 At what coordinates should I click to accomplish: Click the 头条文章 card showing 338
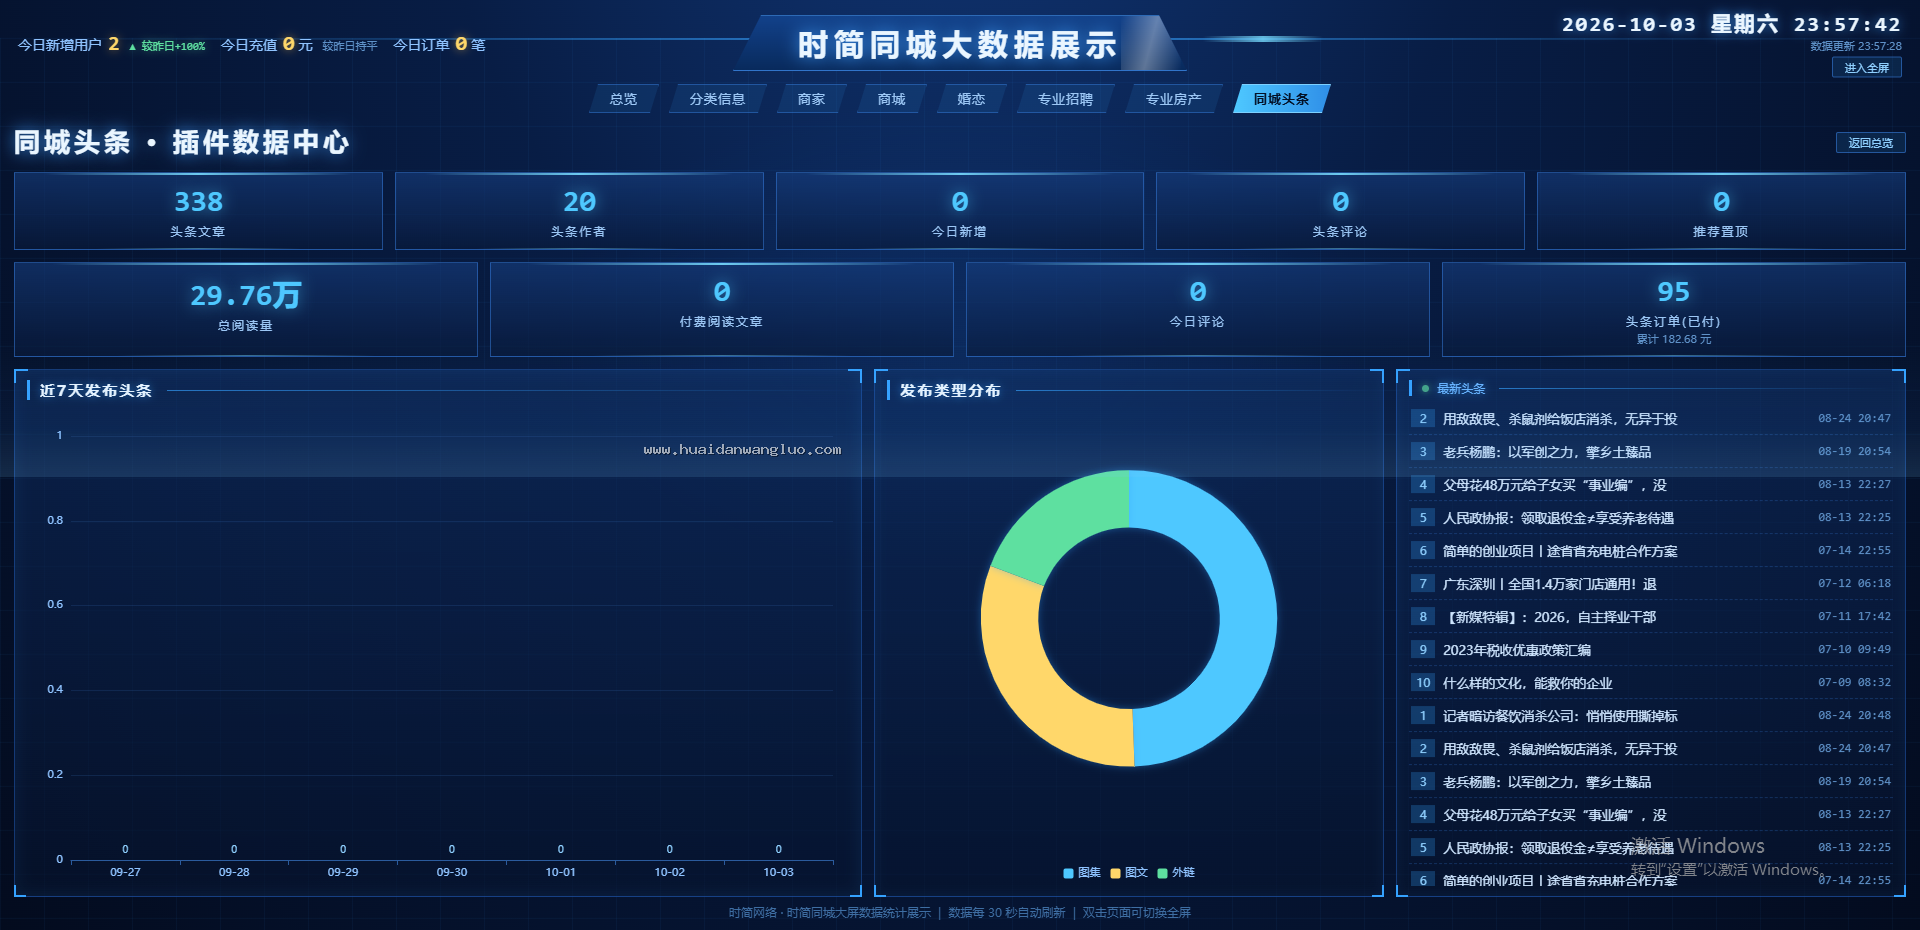tap(198, 211)
